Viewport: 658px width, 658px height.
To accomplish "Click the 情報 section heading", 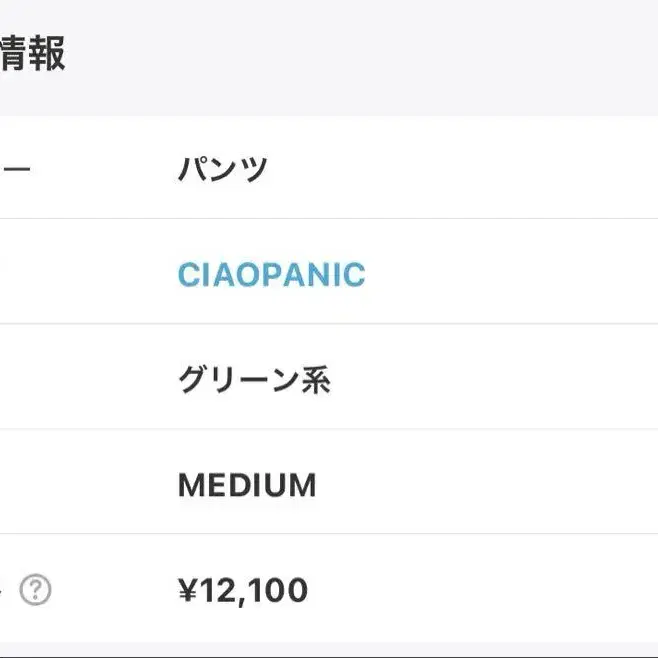I will 33,53.
